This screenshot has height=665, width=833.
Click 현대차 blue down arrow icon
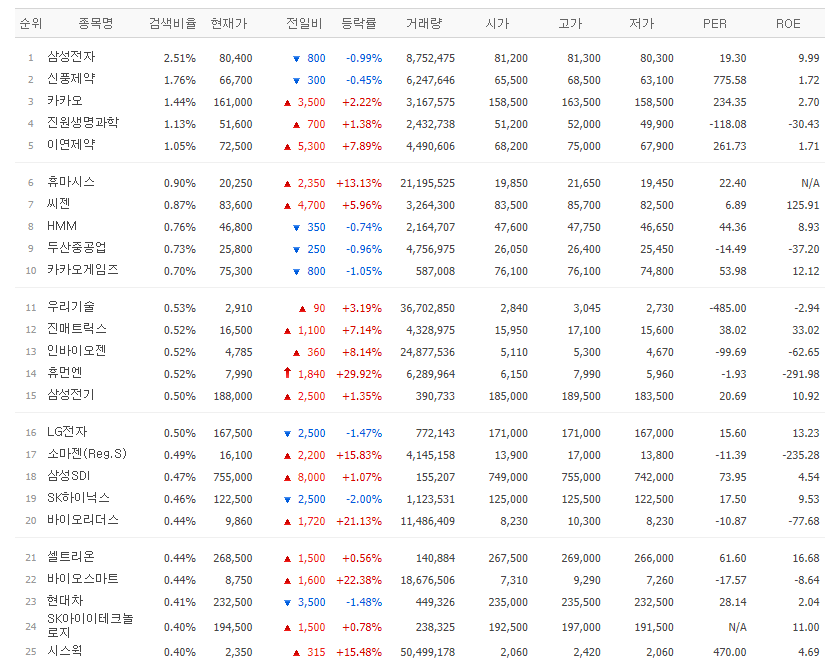click(x=287, y=603)
